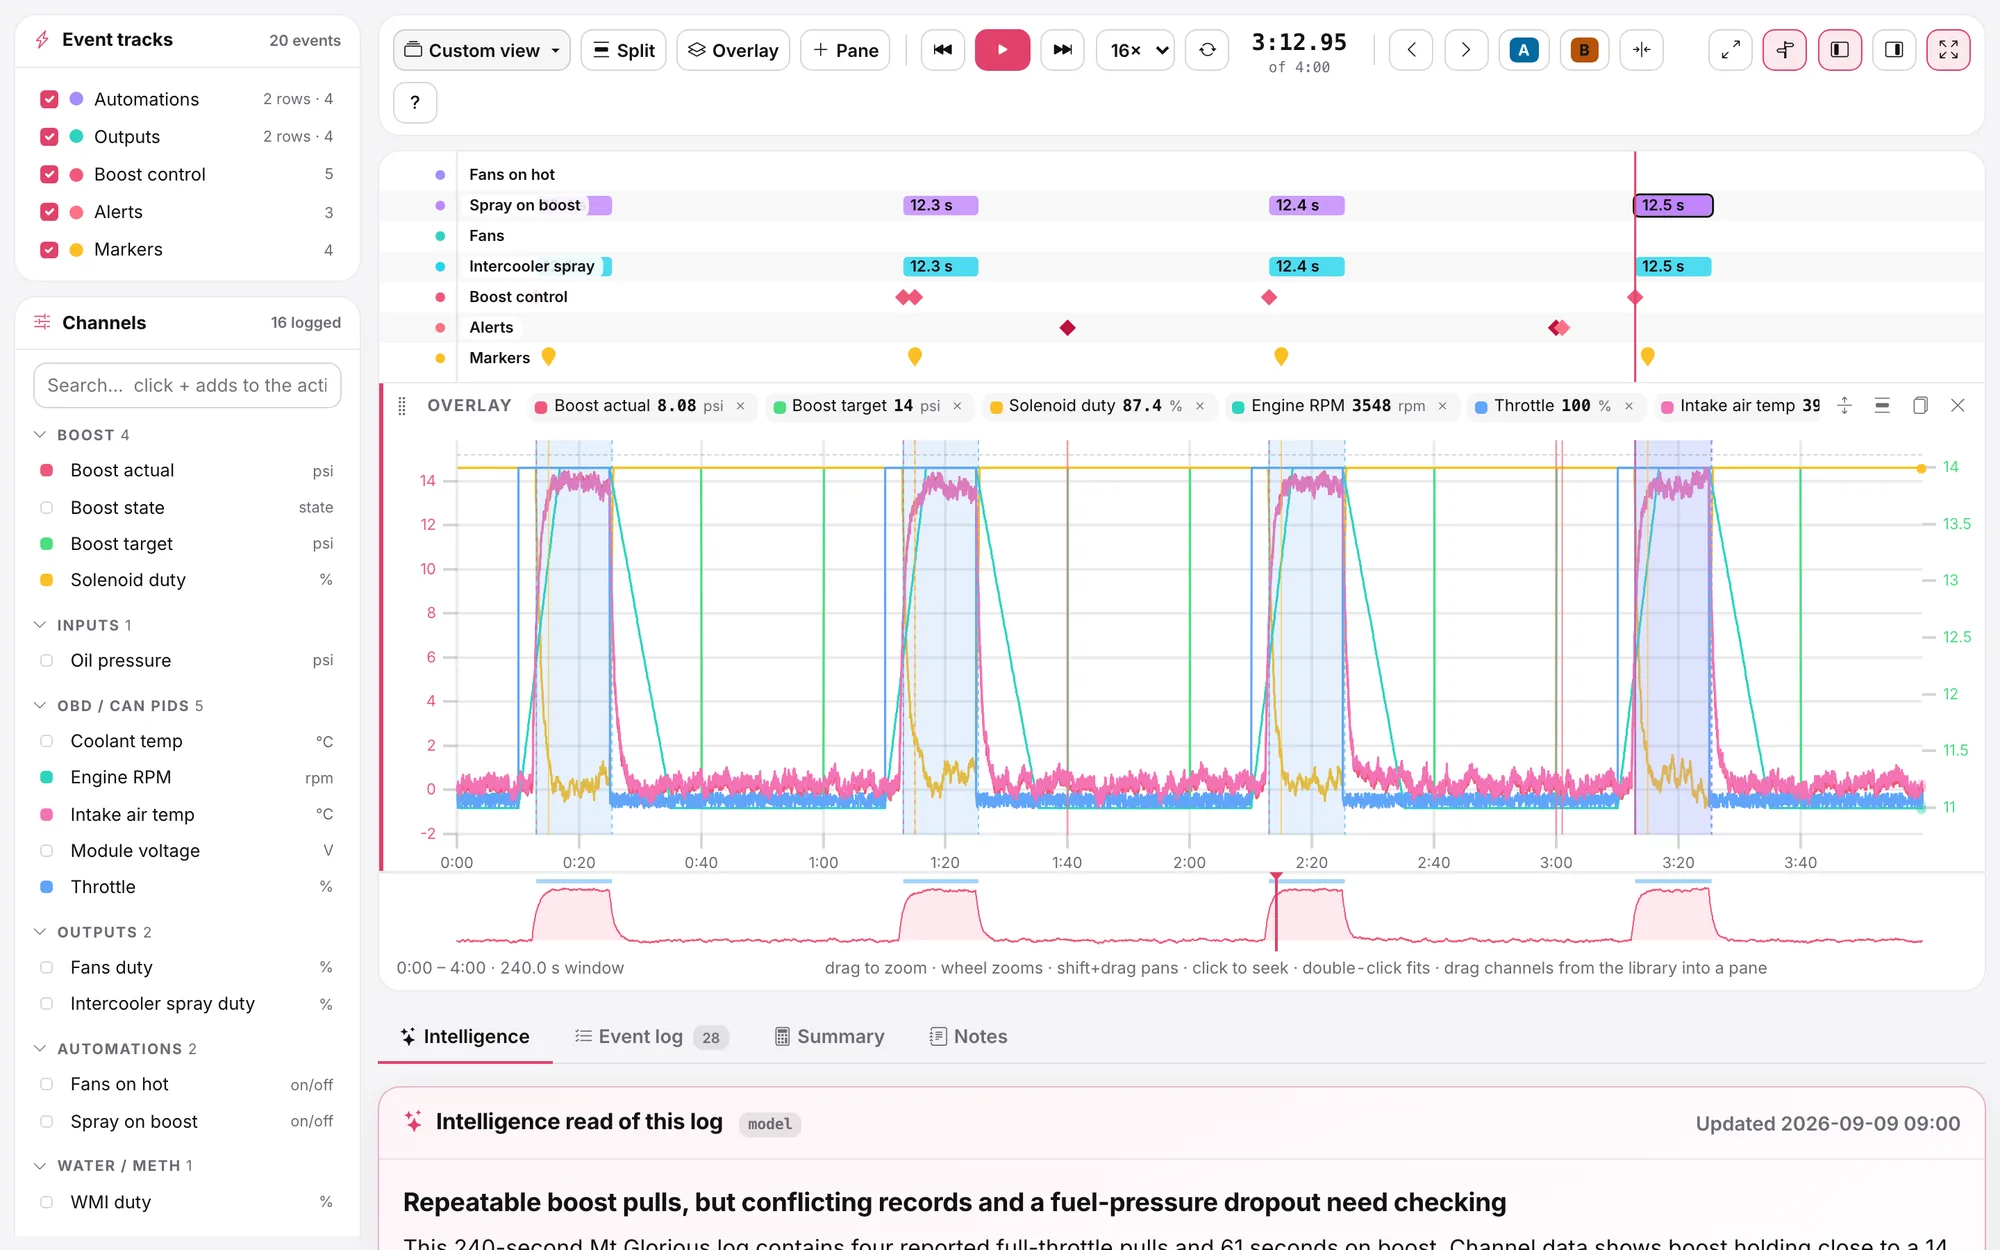The height and width of the screenshot is (1250, 2000).
Task: Uncheck Markers event track
Action: click(x=49, y=250)
